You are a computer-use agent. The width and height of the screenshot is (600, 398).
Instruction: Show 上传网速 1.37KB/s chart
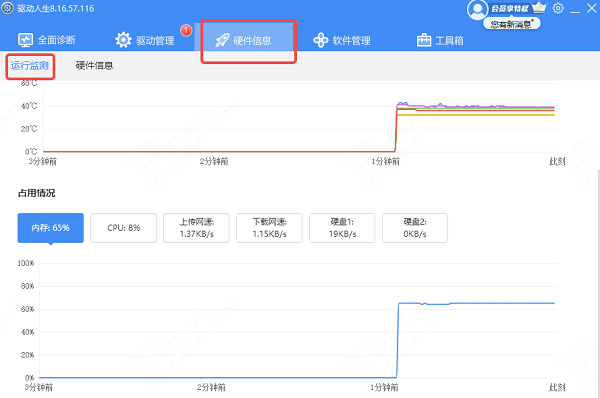pyautogui.click(x=196, y=228)
